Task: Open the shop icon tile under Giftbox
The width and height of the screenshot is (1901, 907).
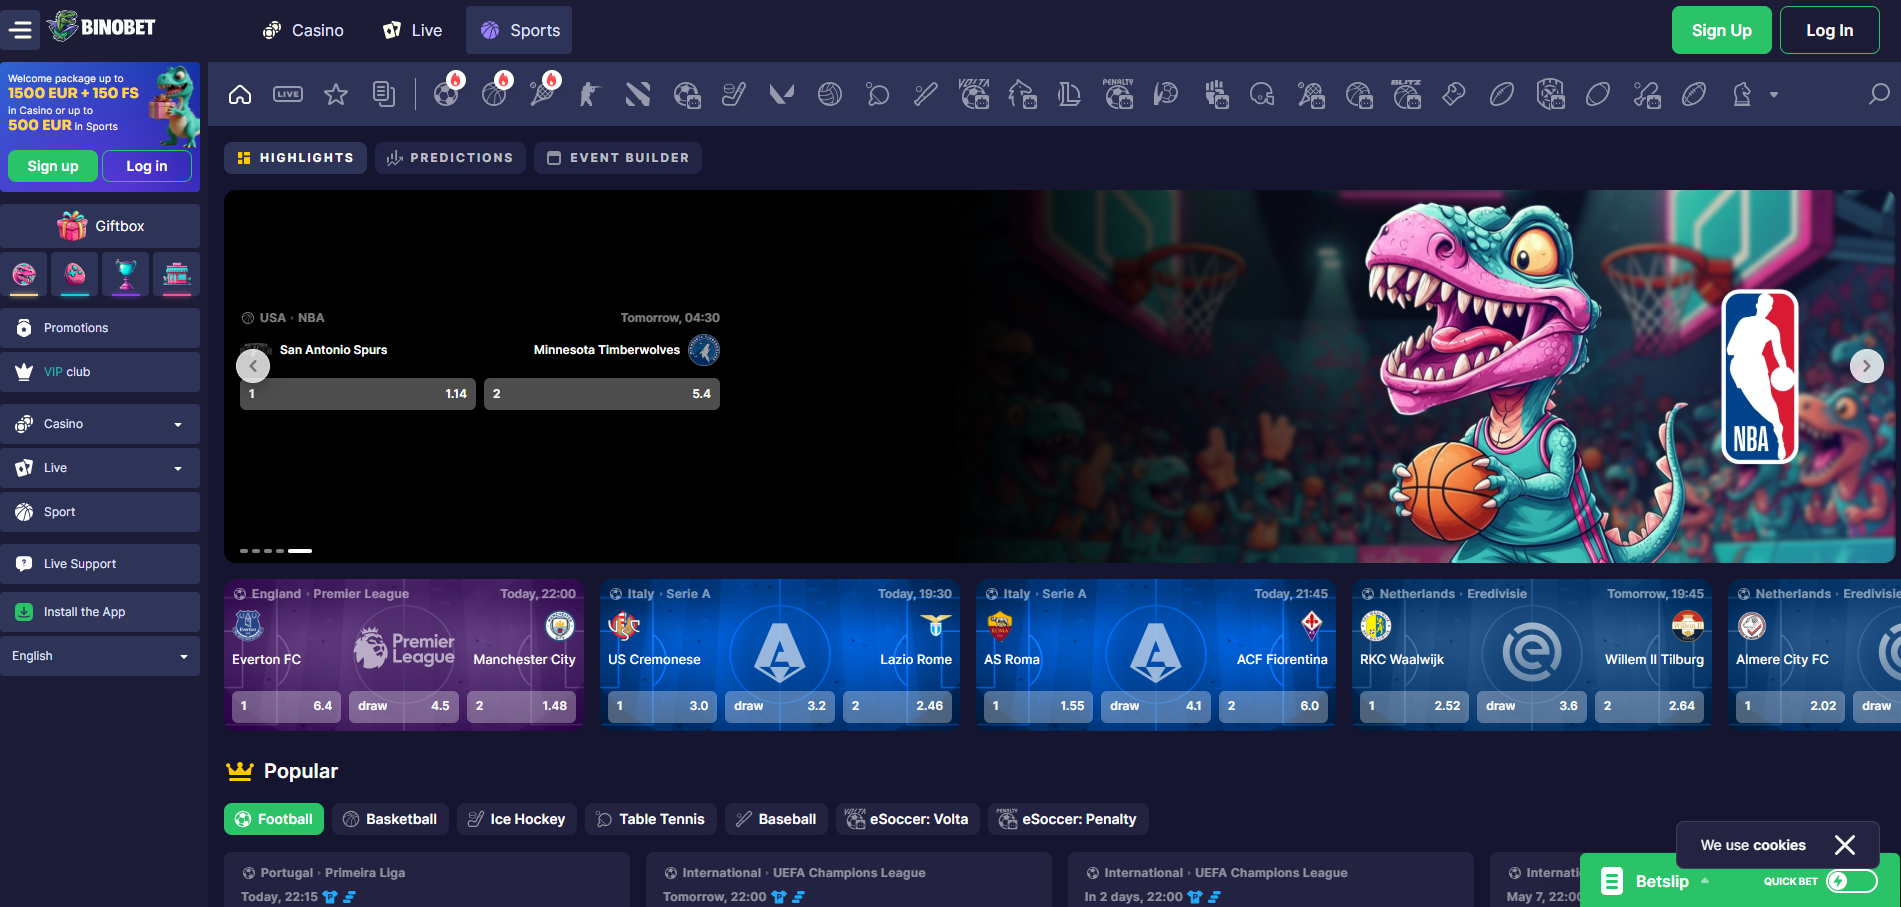Action: 176,274
